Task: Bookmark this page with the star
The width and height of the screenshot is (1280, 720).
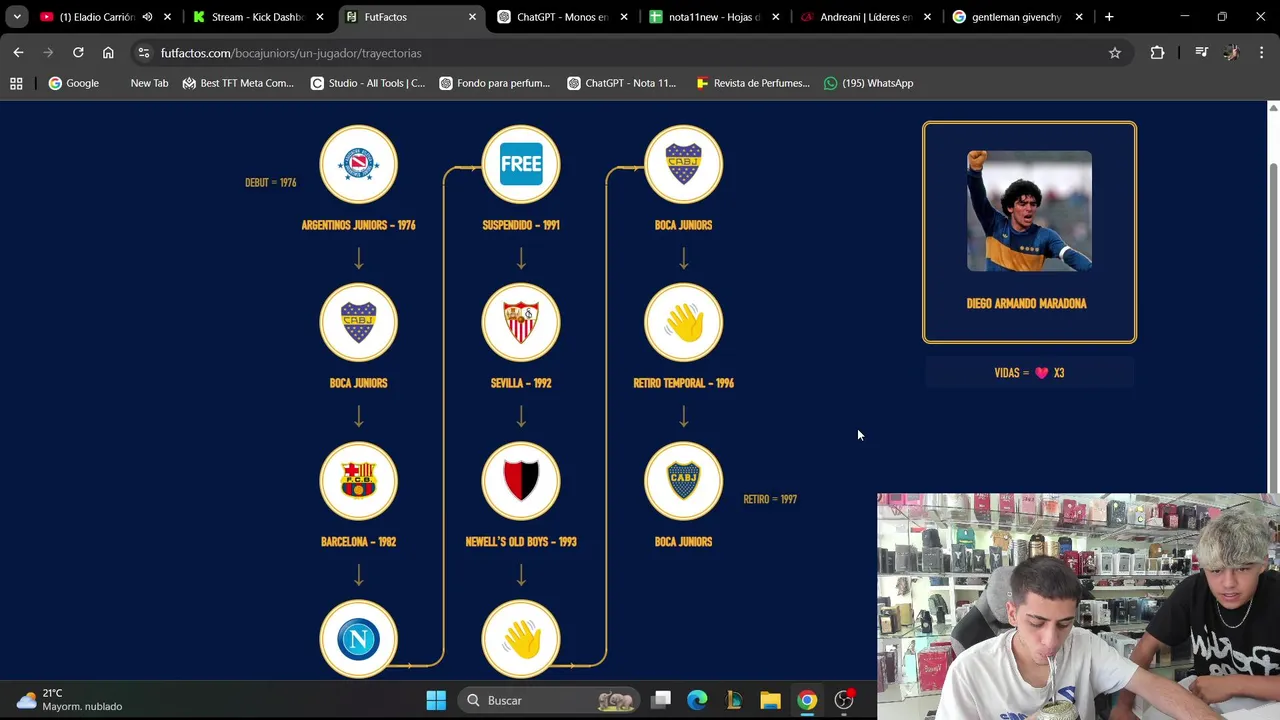Action: point(1115,53)
